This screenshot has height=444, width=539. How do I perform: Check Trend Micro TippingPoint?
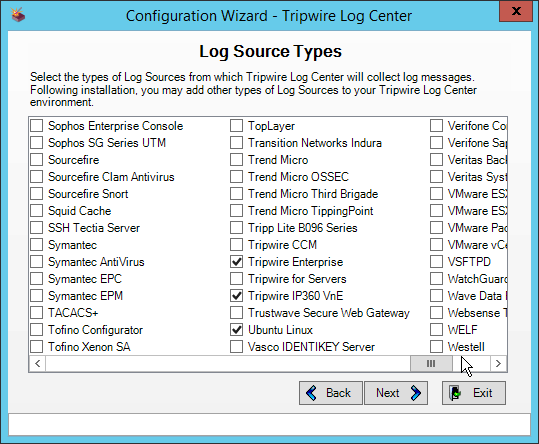pyautogui.click(x=236, y=211)
